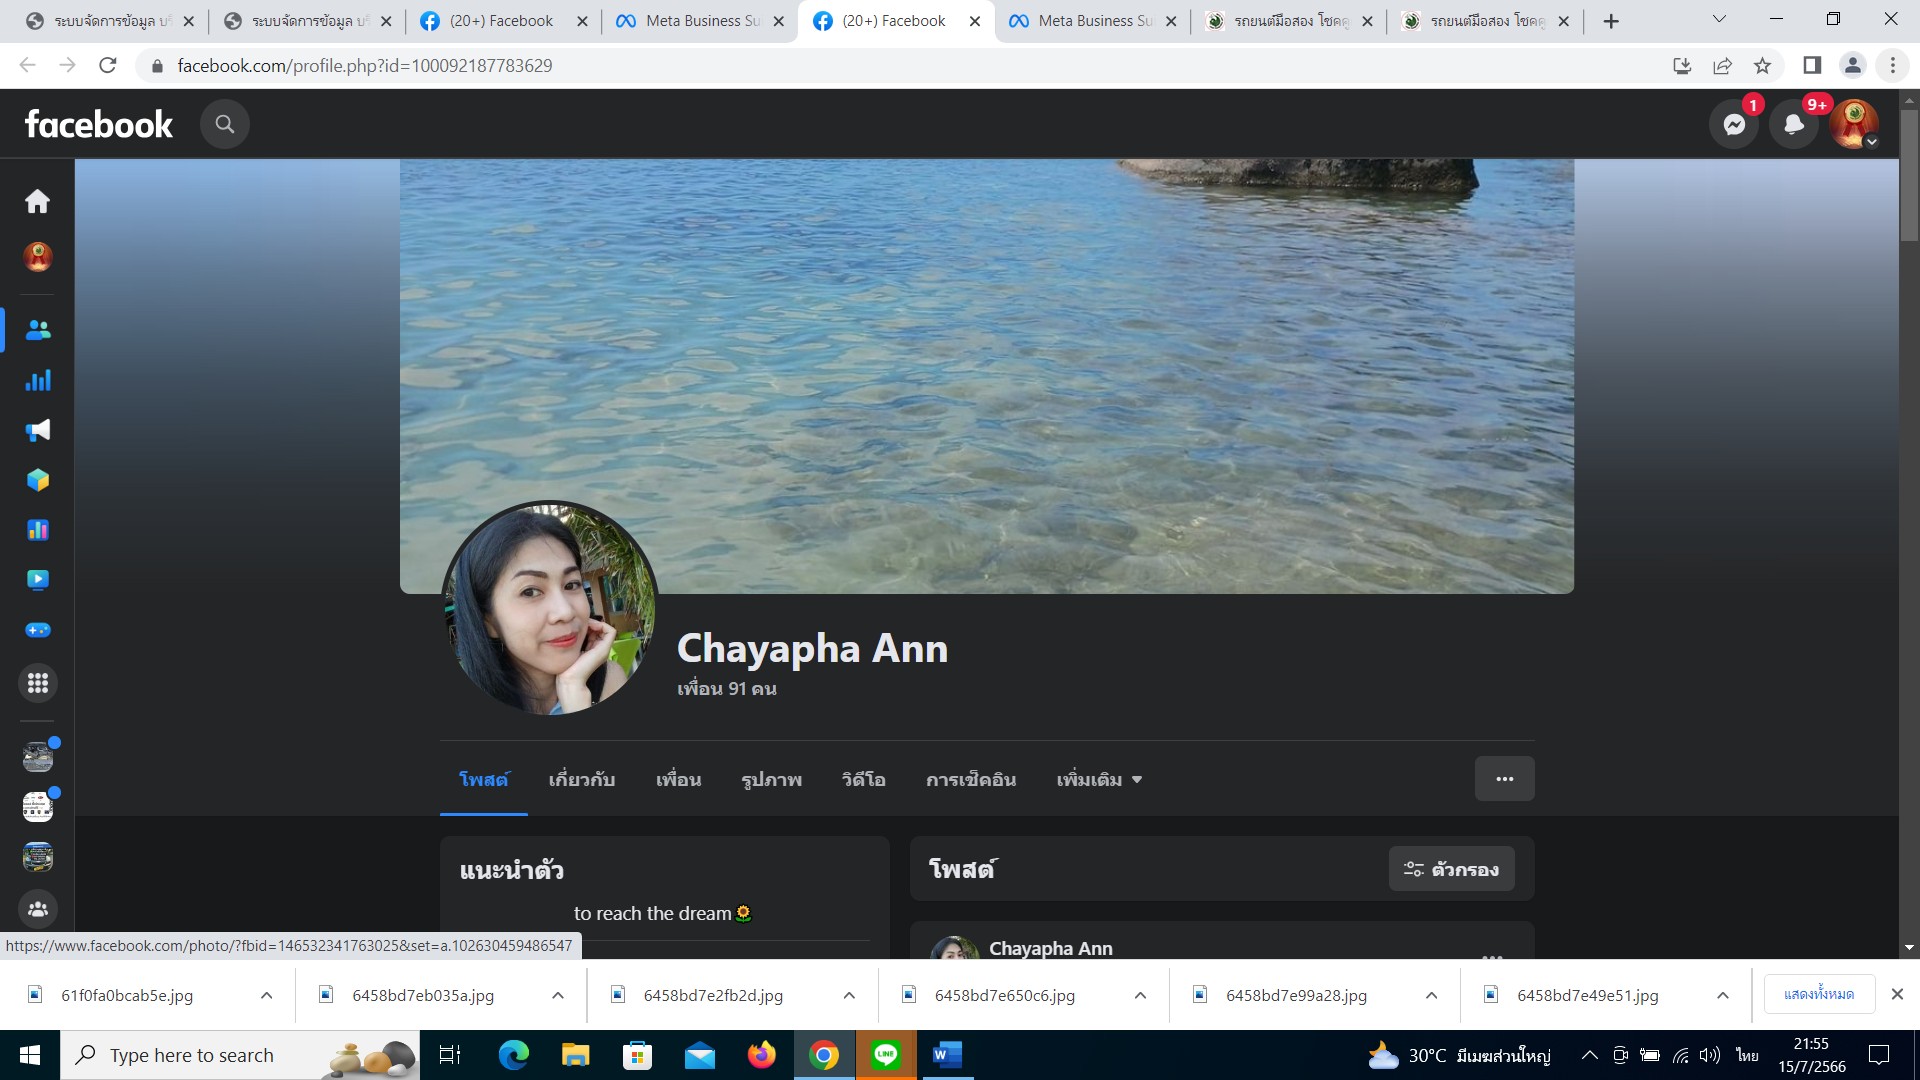Open Friends icon in sidebar
This screenshot has height=1080, width=1920.
pyautogui.click(x=38, y=330)
